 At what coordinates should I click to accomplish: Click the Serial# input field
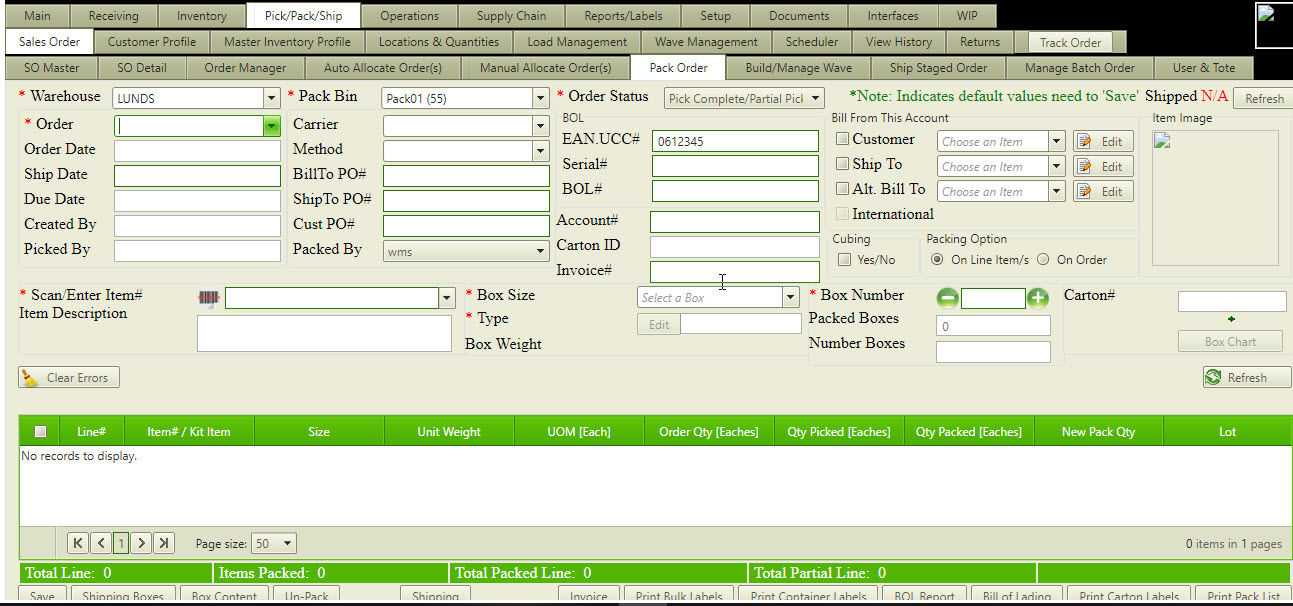(x=735, y=166)
